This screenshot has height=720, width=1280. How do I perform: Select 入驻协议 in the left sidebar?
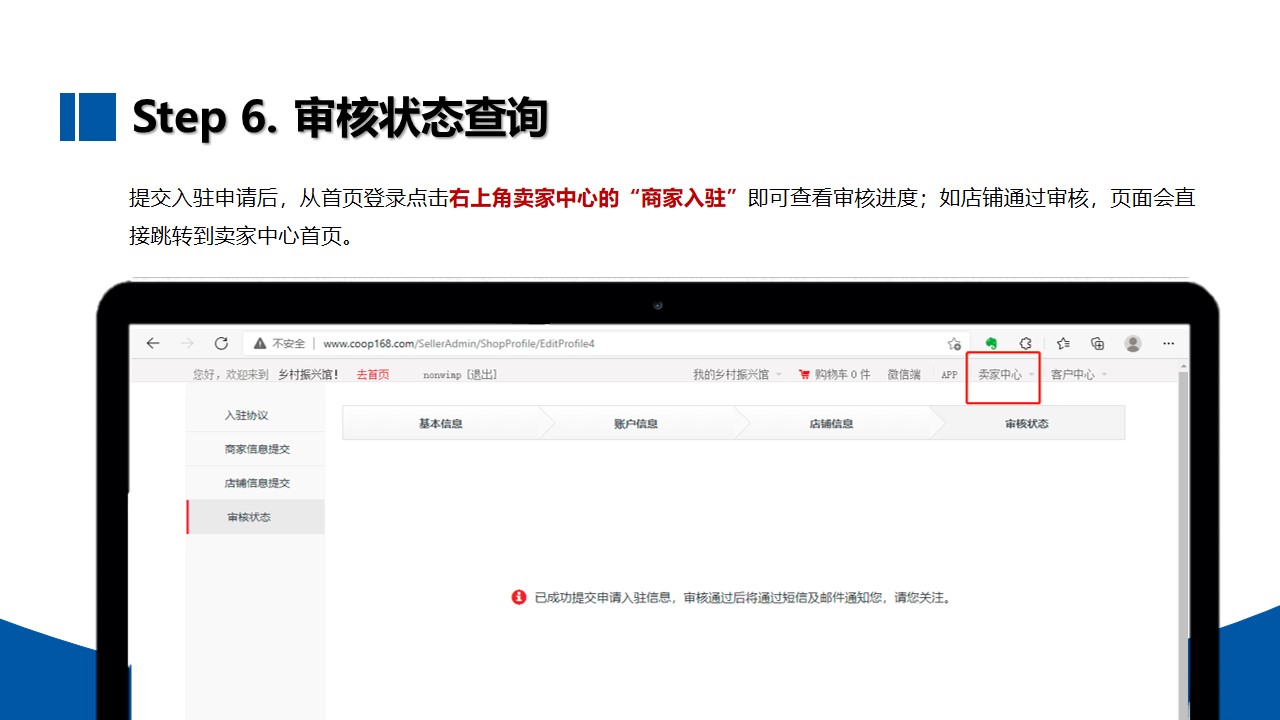pos(246,415)
